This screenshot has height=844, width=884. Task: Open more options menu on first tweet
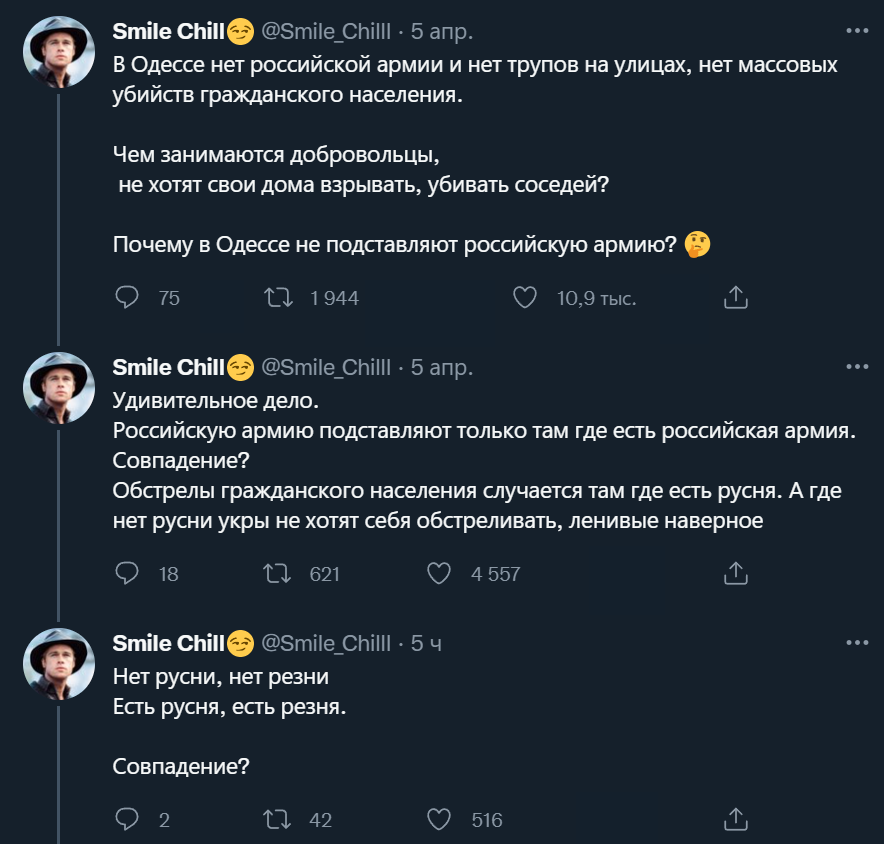pos(857,31)
